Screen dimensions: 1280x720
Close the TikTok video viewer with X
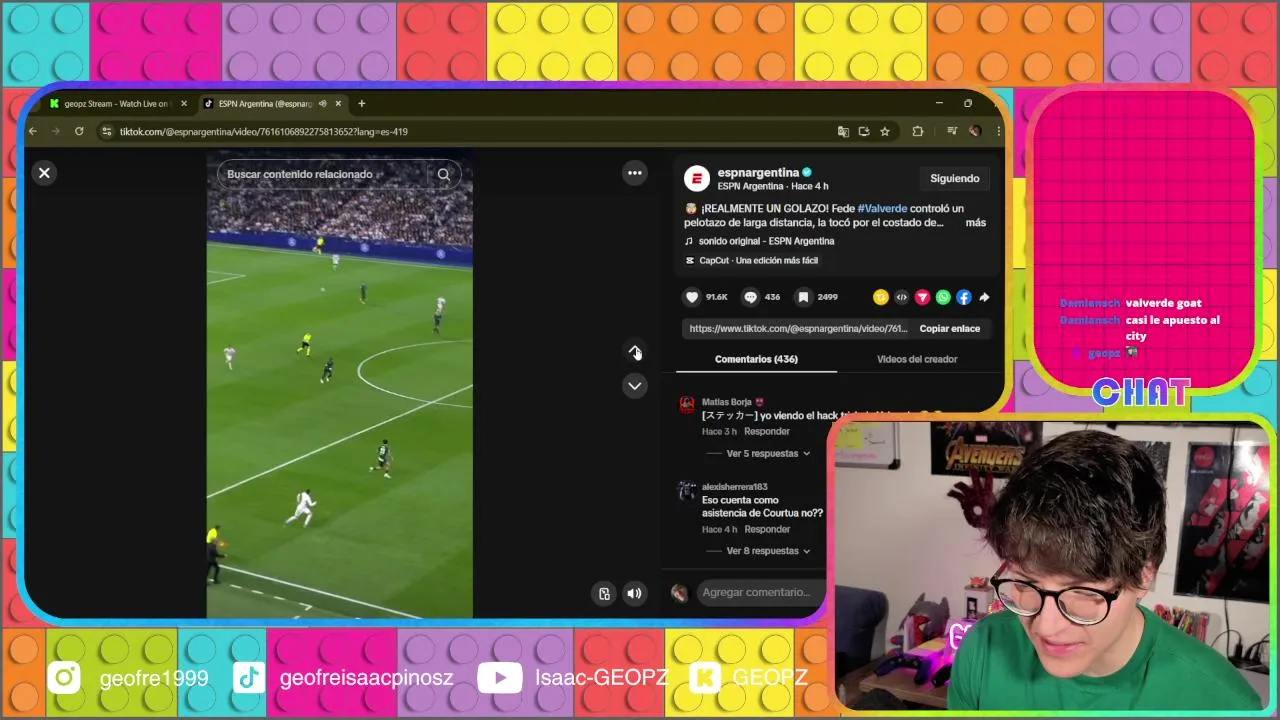pos(44,173)
